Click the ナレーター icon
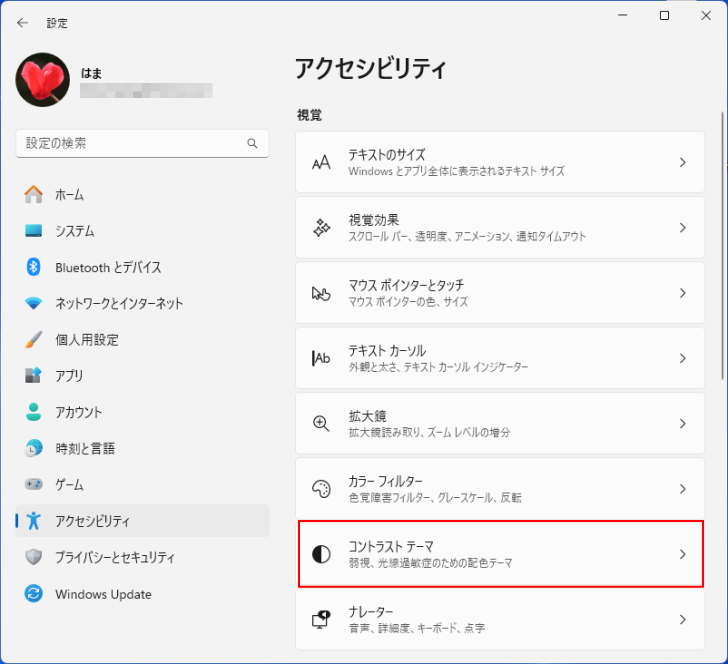 point(321,619)
